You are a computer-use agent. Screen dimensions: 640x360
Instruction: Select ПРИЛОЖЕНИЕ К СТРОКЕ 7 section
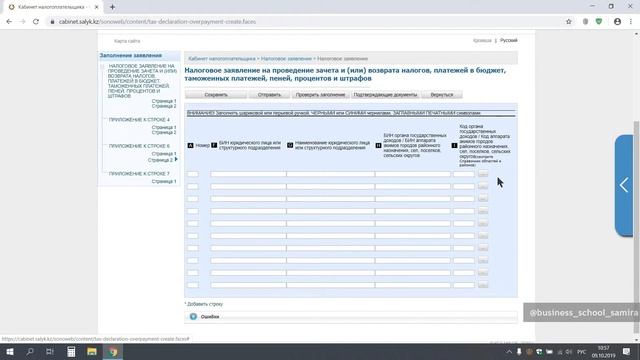139,174
